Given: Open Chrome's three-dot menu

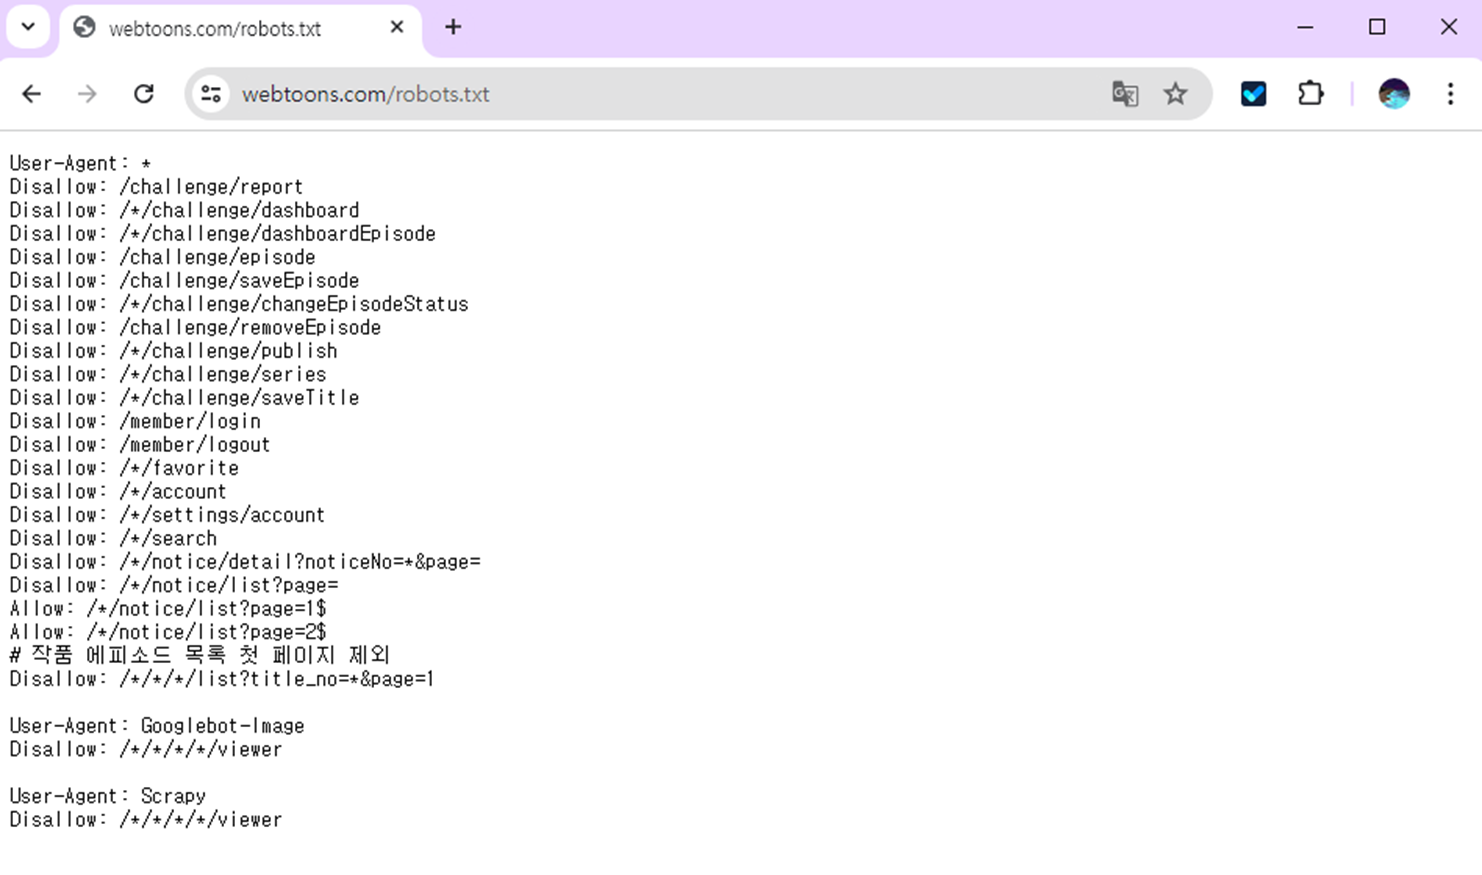Looking at the screenshot, I should click(x=1450, y=94).
